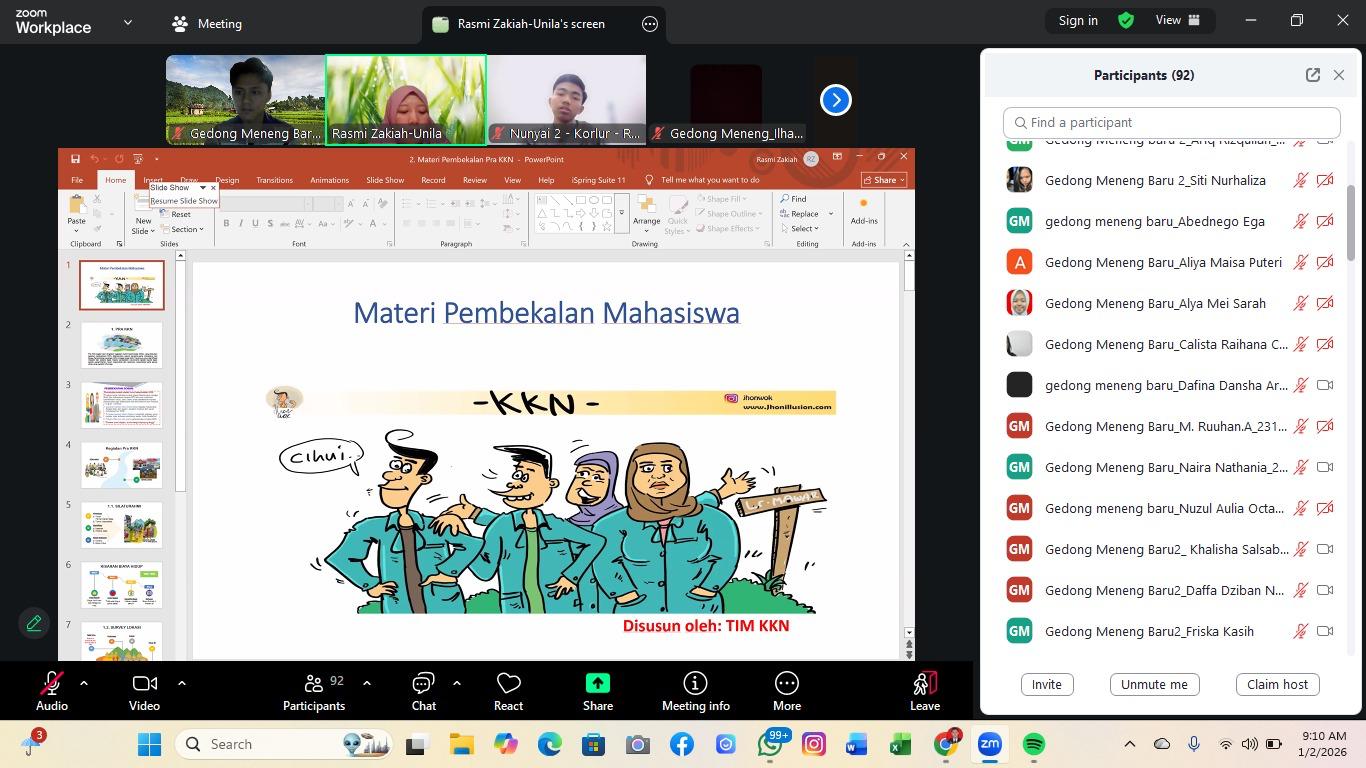Screen dimensions: 1366x768
Task: Switch to the Animations ribbon tab
Action: pos(328,180)
